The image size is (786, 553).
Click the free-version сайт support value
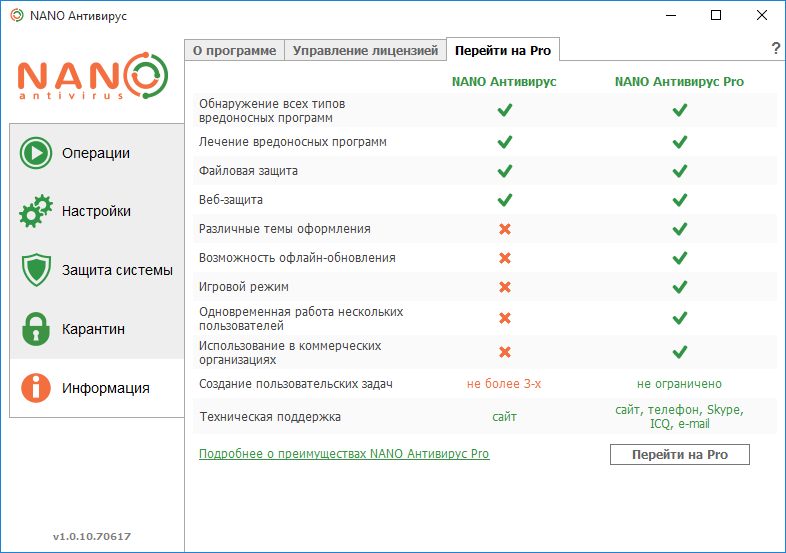pos(504,417)
